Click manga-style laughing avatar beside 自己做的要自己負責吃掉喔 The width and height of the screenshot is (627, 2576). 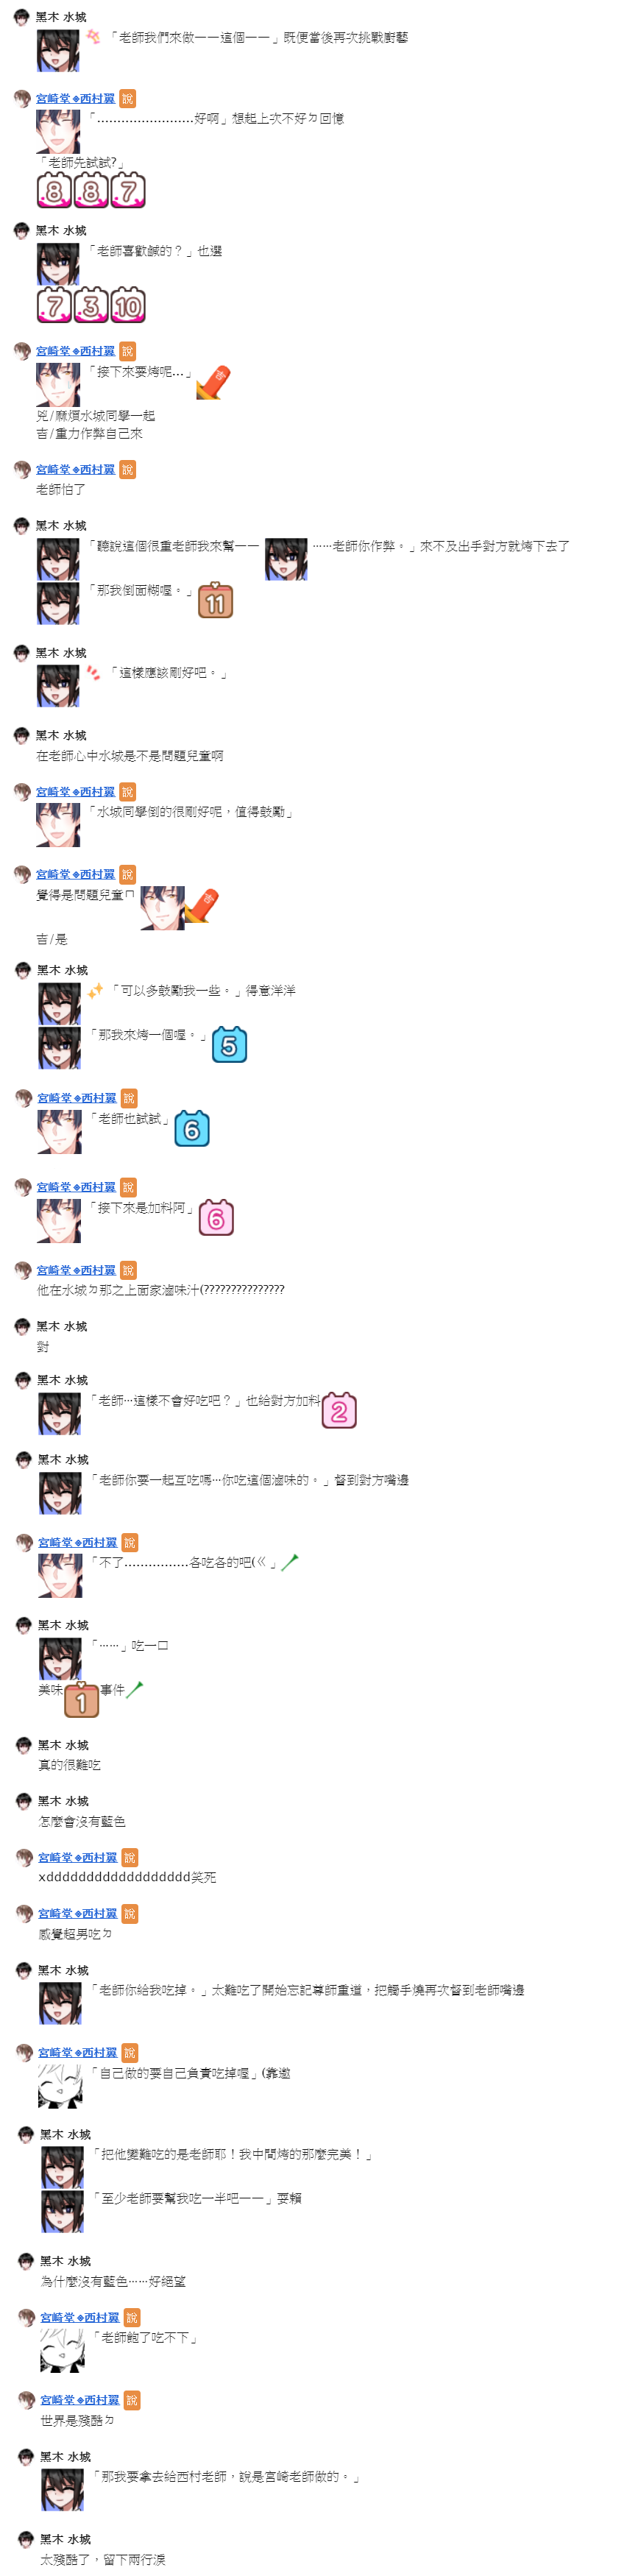click(60, 2085)
